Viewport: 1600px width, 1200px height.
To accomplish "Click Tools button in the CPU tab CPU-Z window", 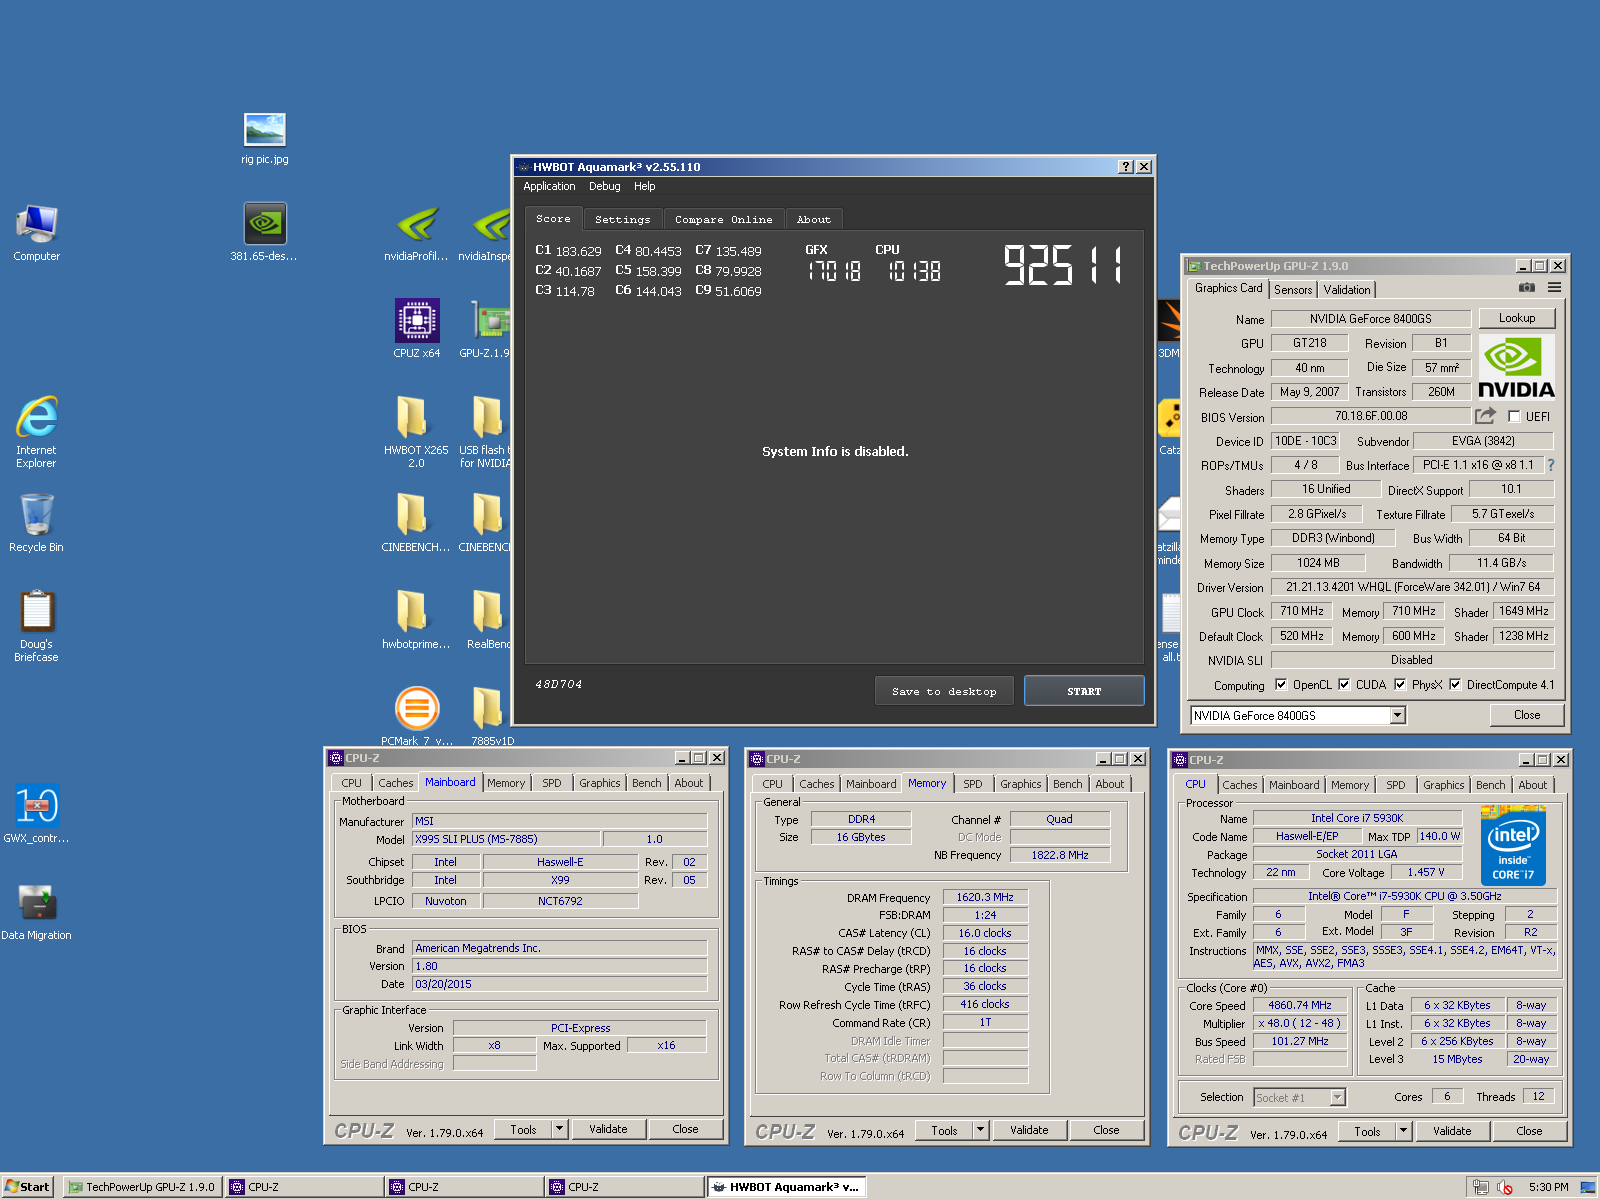I will coord(1367,1131).
